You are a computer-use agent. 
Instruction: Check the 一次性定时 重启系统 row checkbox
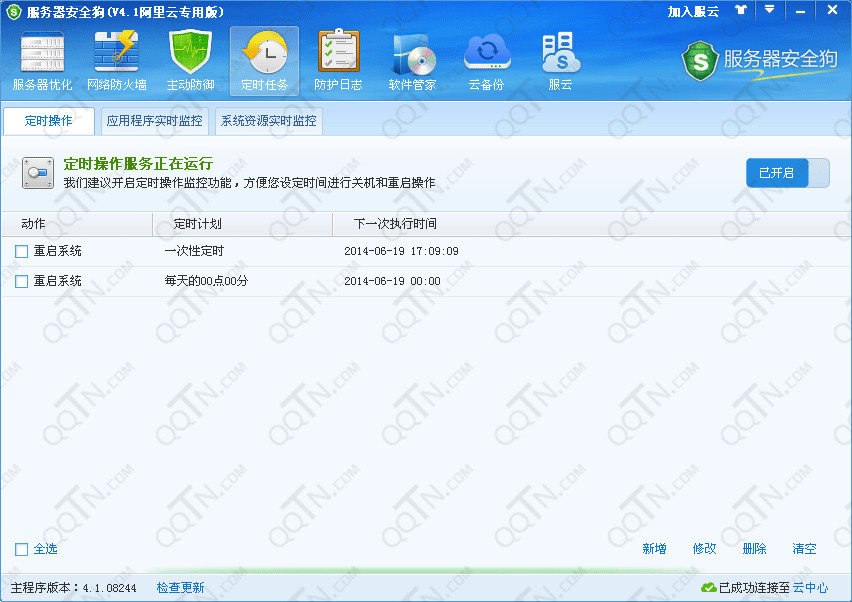(x=21, y=252)
